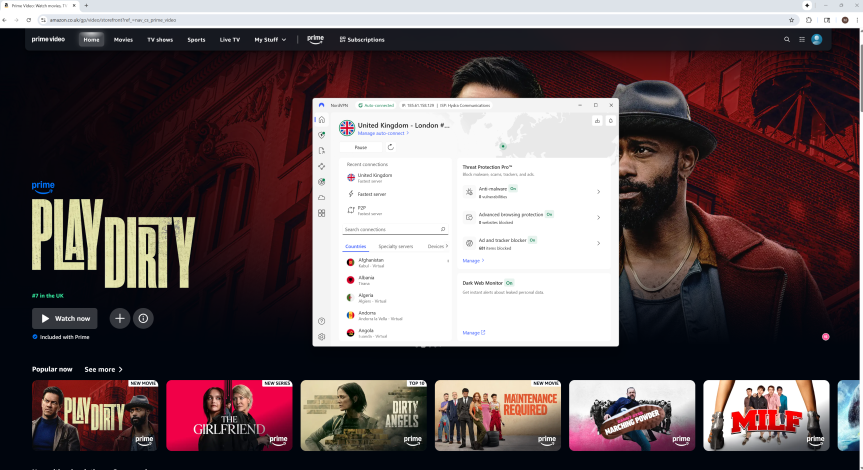
Task: Open Manage link under Threat Protection Pro
Action: pyautogui.click(x=473, y=260)
